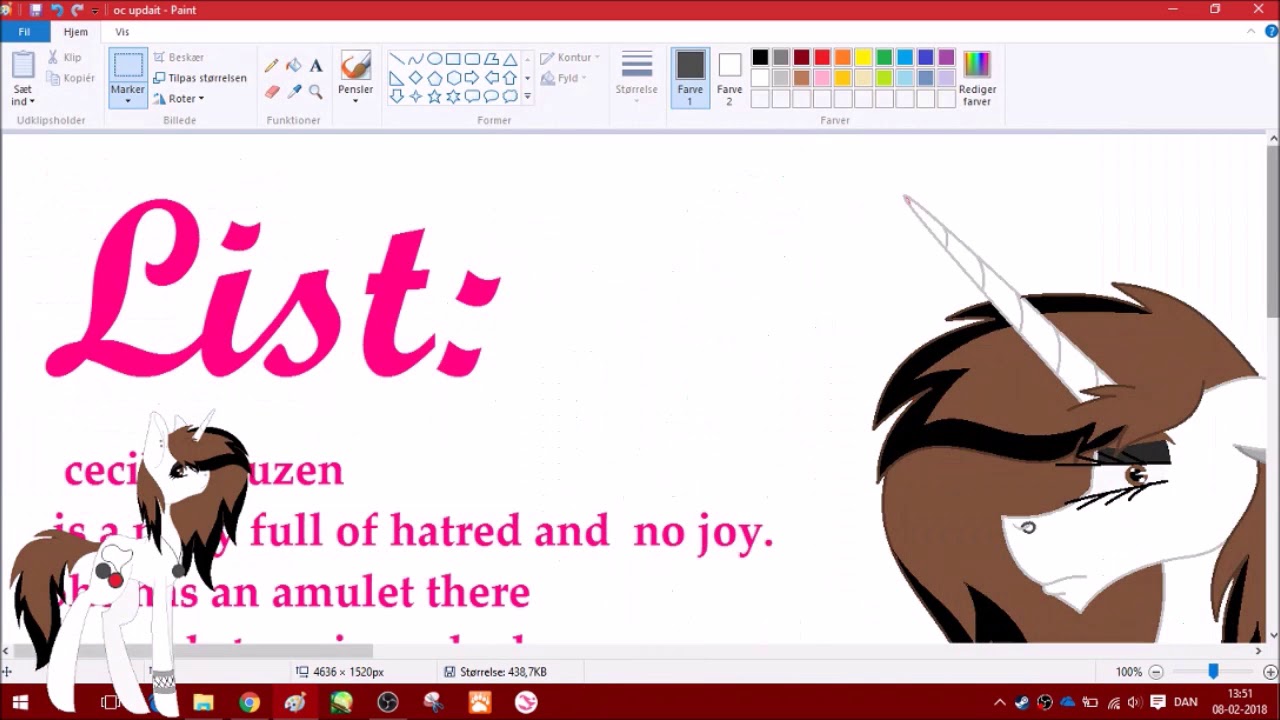Click the zoom slider handle

point(1213,672)
